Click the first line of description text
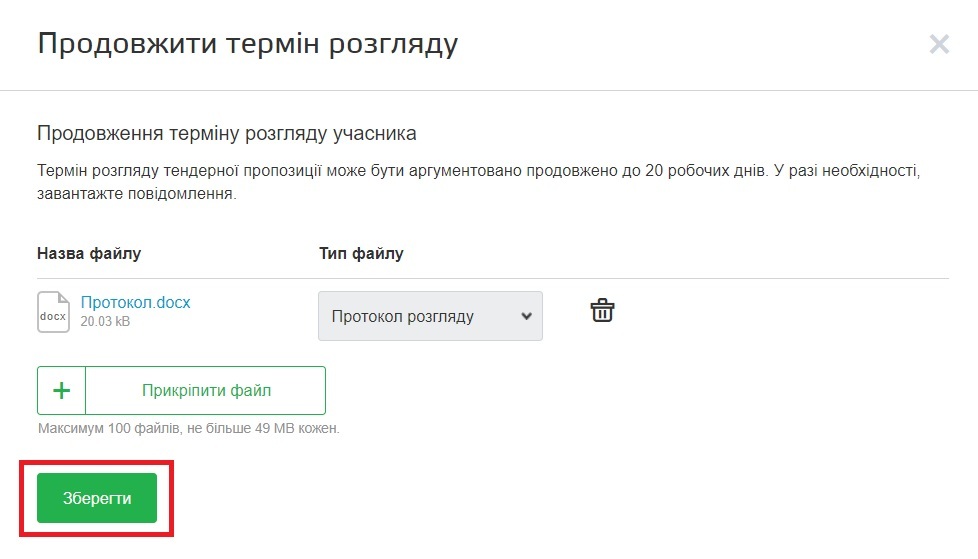Screen dimensions: 978x559 tap(477, 171)
